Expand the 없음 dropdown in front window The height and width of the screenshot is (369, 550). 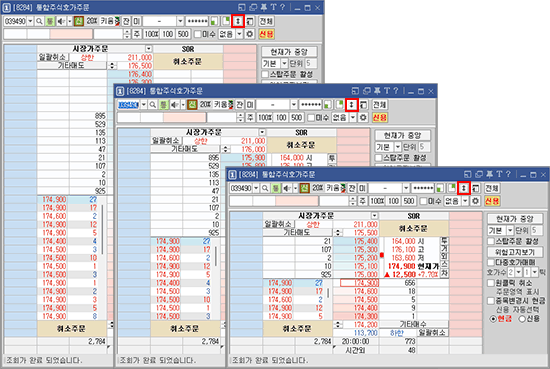[465, 201]
